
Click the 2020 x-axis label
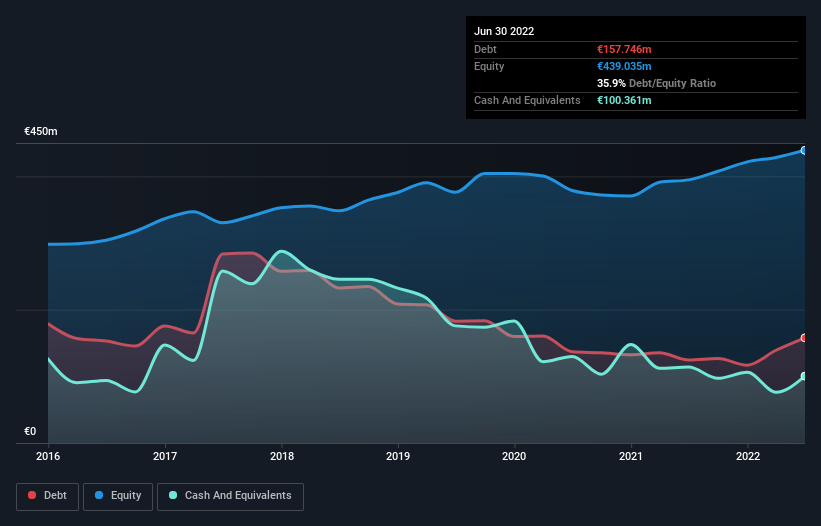coord(514,456)
